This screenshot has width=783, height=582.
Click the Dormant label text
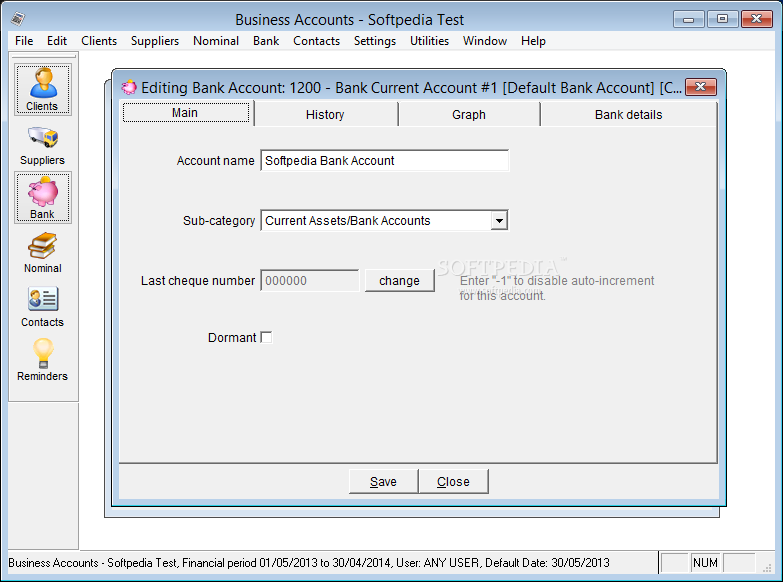coord(232,338)
